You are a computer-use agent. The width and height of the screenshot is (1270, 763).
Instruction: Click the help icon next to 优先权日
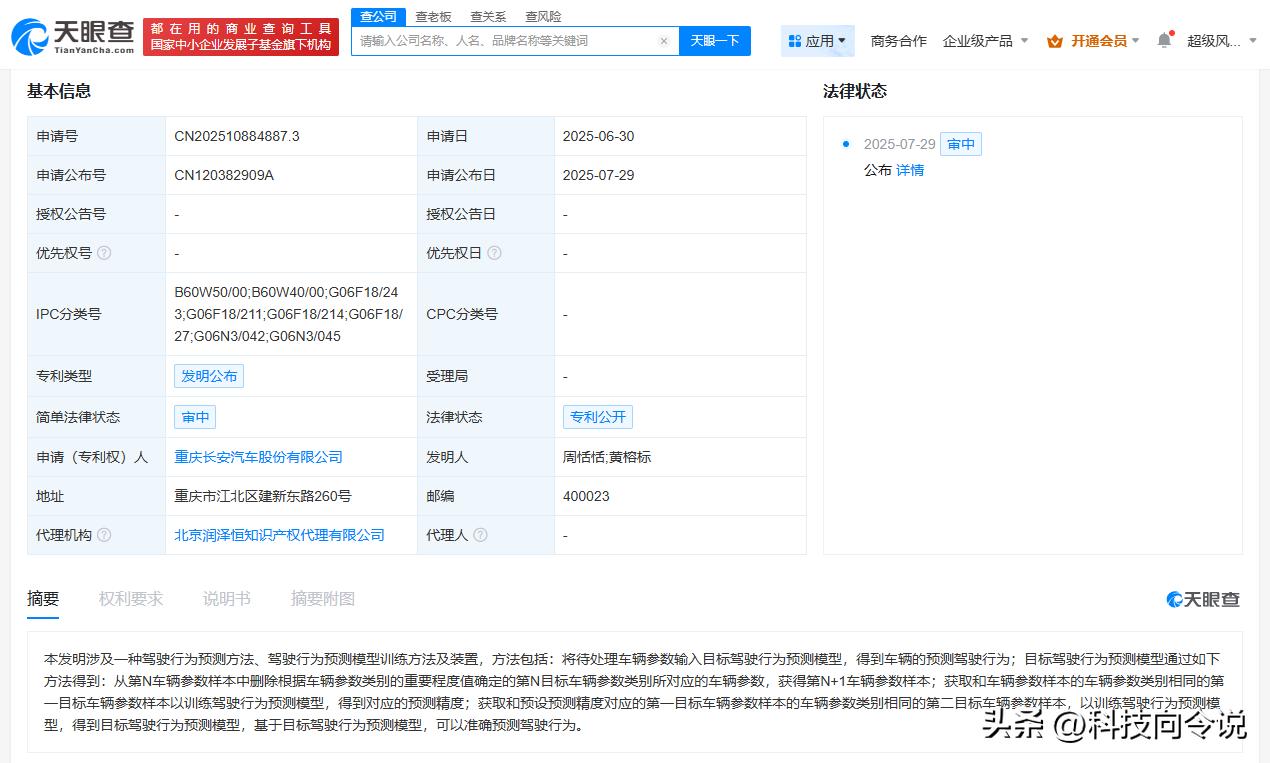coord(494,253)
